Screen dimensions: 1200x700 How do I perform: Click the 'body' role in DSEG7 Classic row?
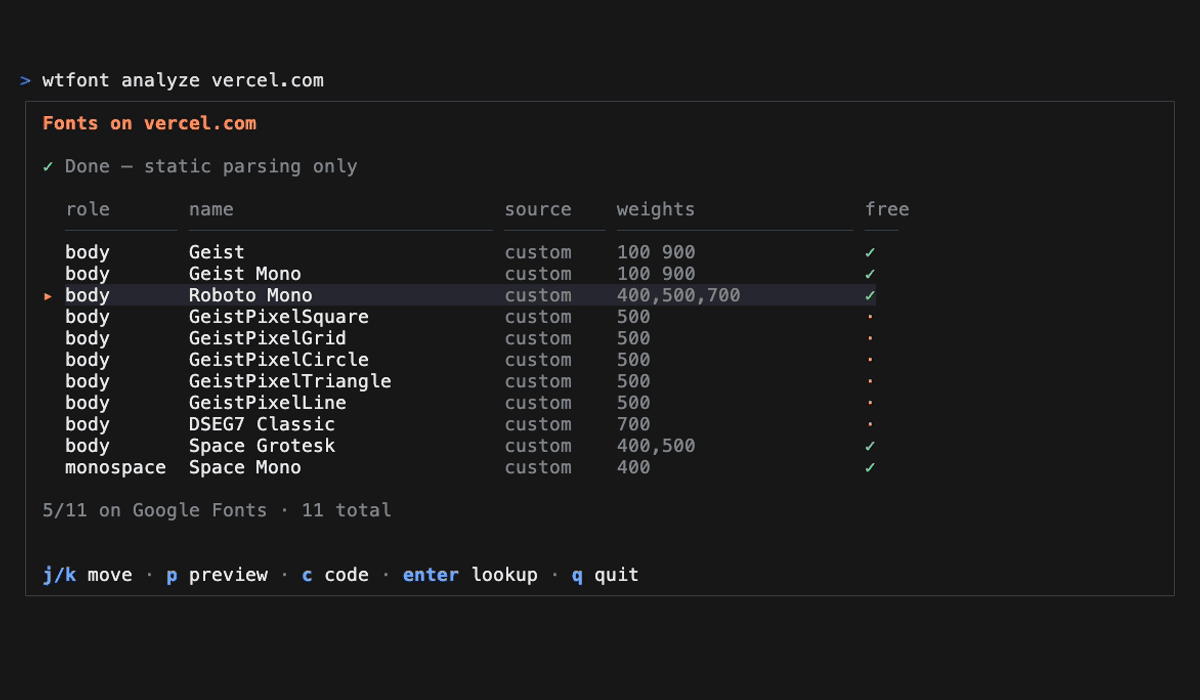pyautogui.click(x=87, y=424)
